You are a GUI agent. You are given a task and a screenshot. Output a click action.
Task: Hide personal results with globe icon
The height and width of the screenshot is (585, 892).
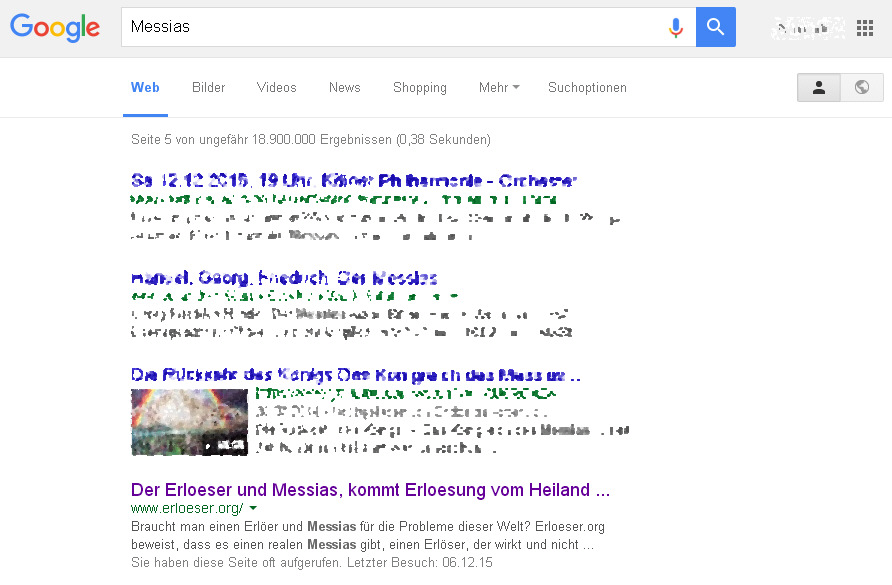tap(862, 88)
